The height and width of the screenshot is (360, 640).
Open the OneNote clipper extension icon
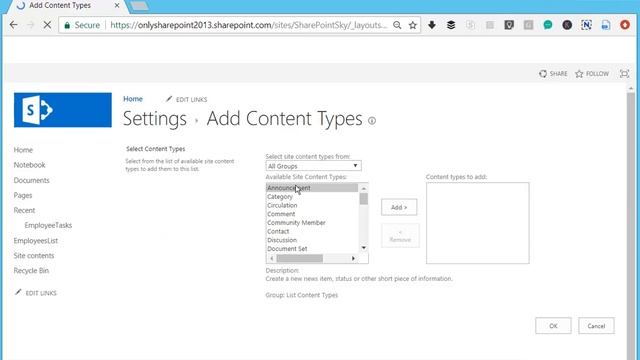[x=586, y=25]
